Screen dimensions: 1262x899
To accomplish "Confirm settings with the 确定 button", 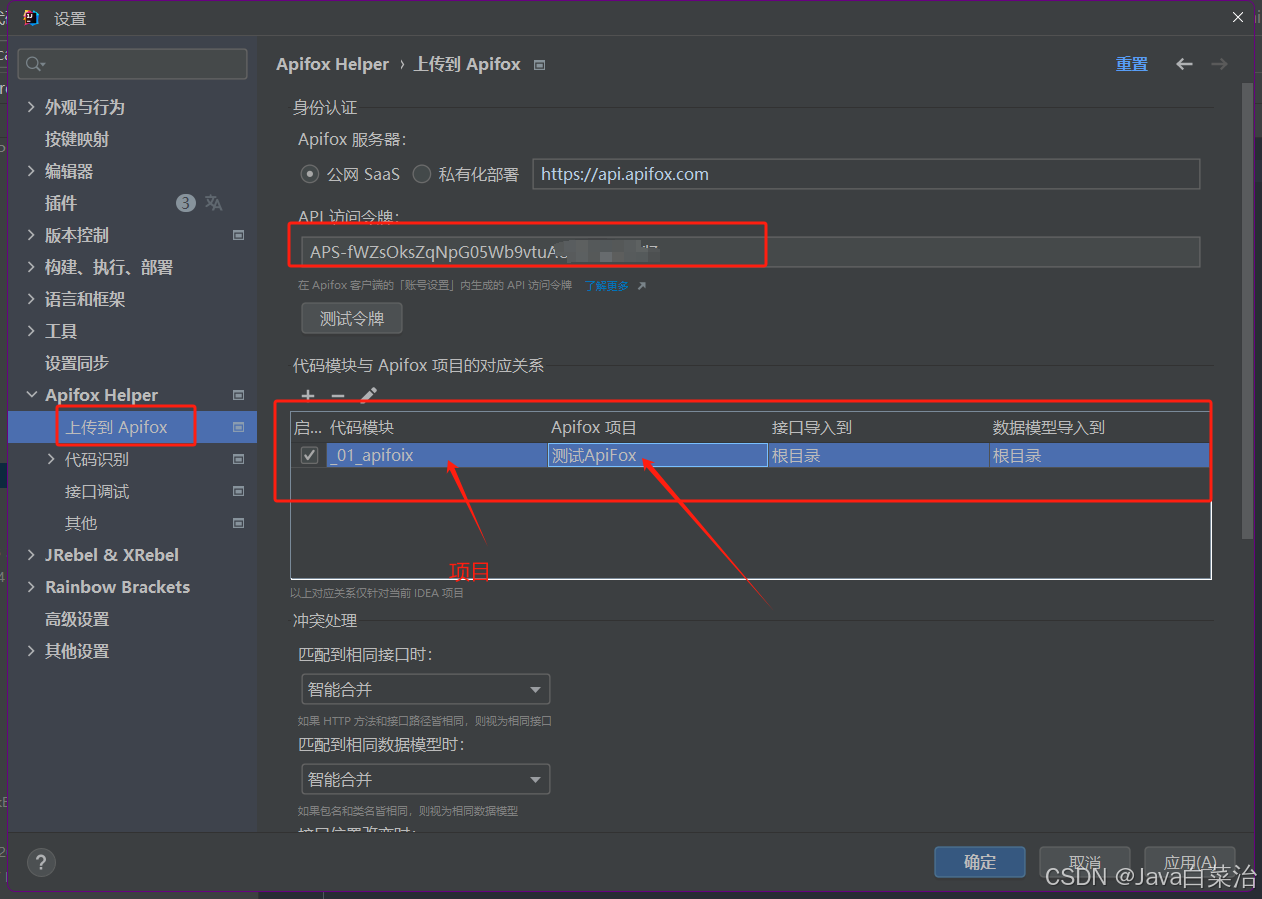I will (x=980, y=862).
